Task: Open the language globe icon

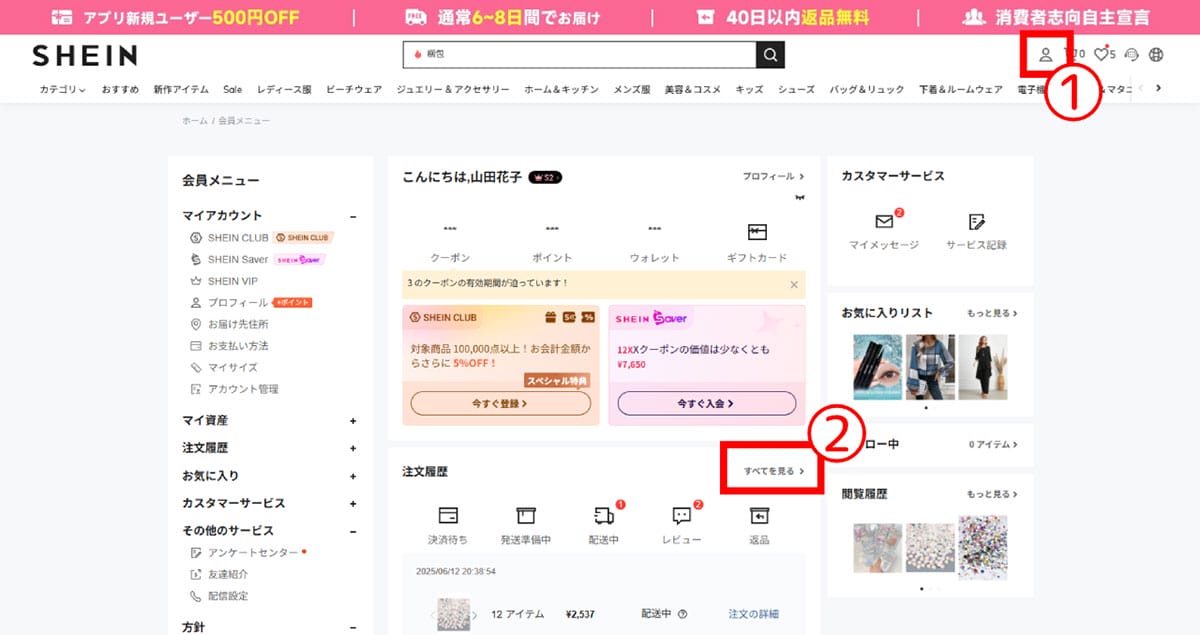Action: click(x=1157, y=55)
